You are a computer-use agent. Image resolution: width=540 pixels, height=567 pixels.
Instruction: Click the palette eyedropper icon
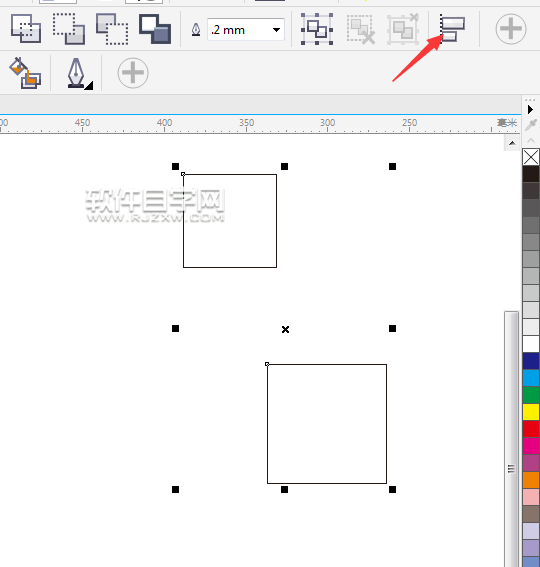[531, 125]
